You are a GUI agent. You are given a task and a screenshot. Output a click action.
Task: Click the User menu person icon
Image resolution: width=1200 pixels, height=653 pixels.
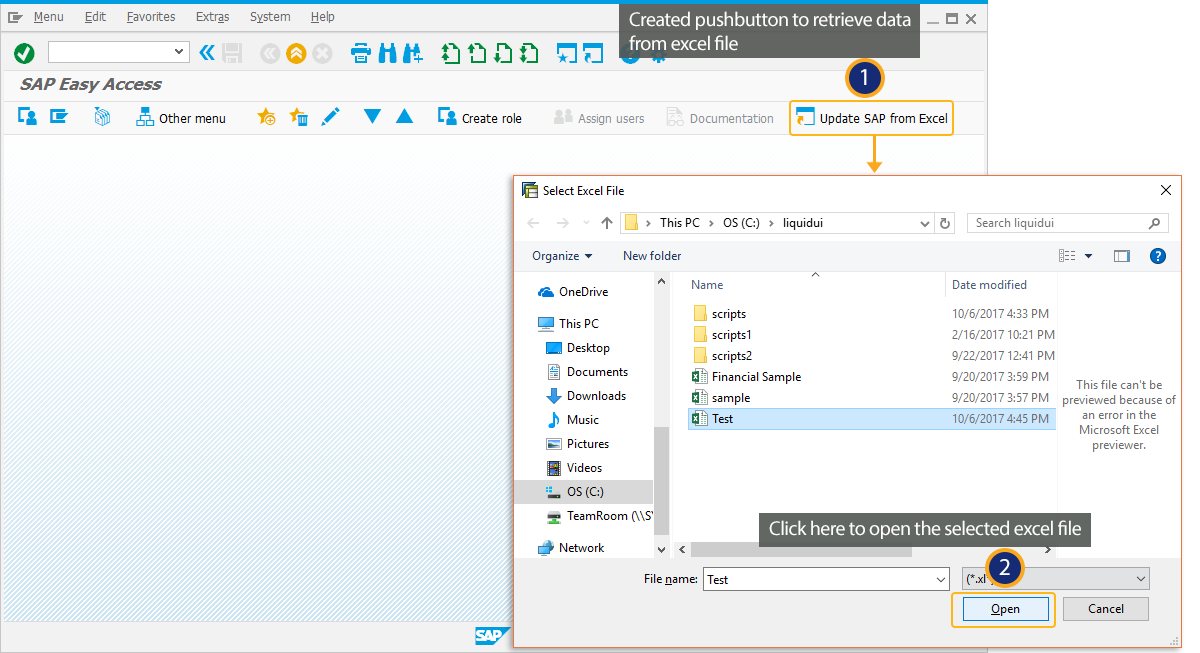(28, 117)
